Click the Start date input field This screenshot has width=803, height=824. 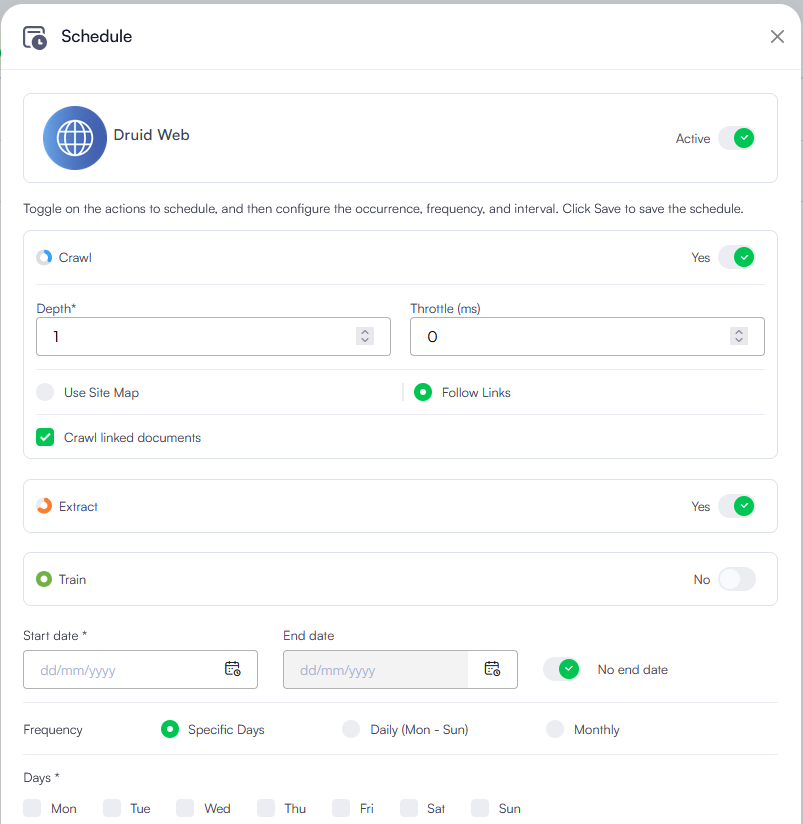click(140, 670)
